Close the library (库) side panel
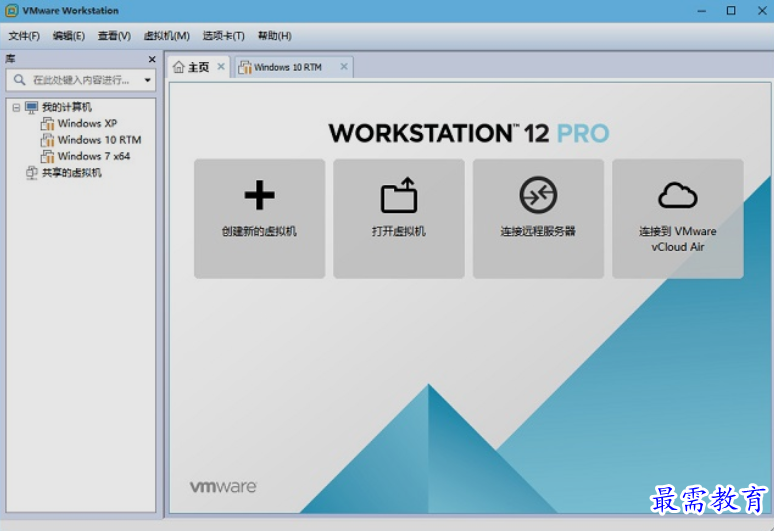The image size is (774, 531). point(152,59)
